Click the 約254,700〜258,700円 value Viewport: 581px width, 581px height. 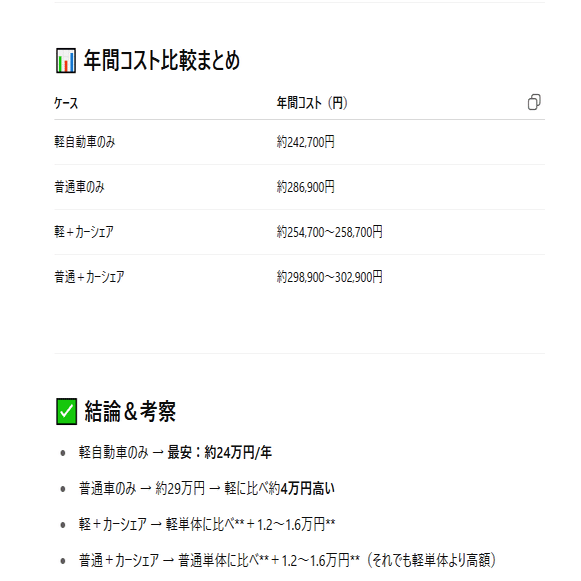(x=329, y=232)
